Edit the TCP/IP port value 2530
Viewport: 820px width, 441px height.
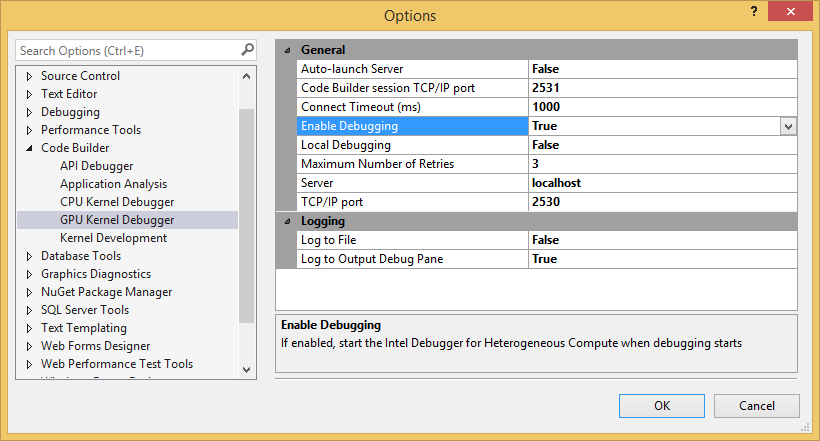pyautogui.click(x=662, y=202)
